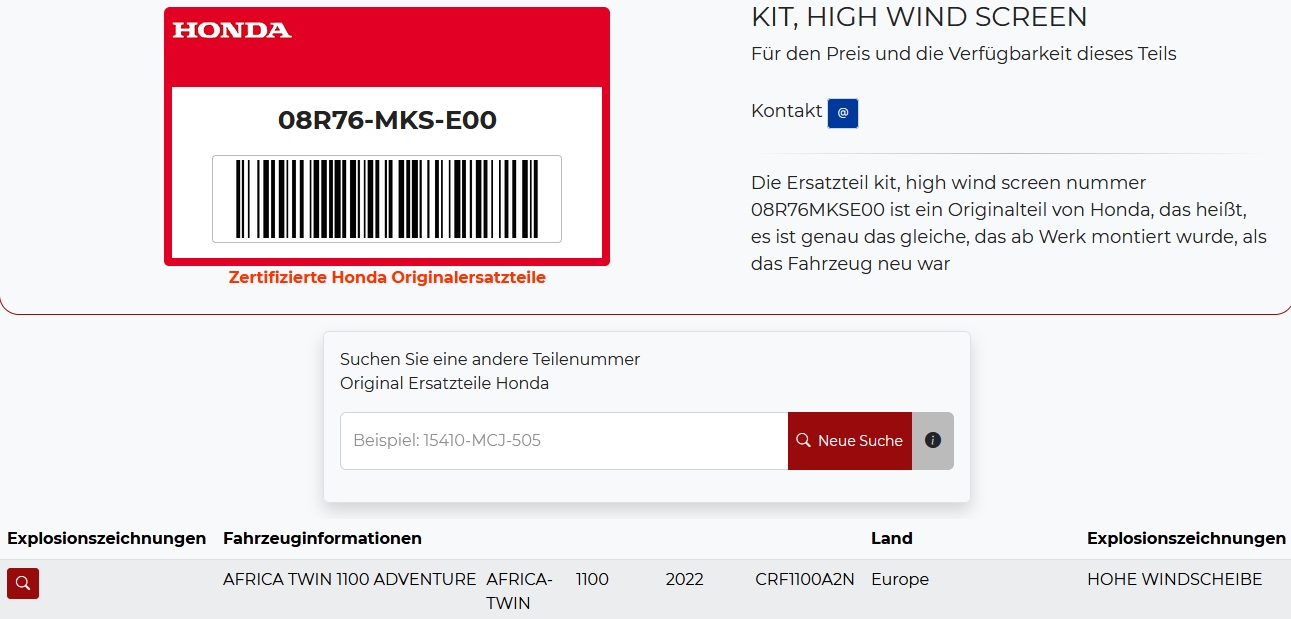Click Zertifizierte Honda Originalersatzteile caption
Screen dimensions: 1291x619
click(387, 278)
